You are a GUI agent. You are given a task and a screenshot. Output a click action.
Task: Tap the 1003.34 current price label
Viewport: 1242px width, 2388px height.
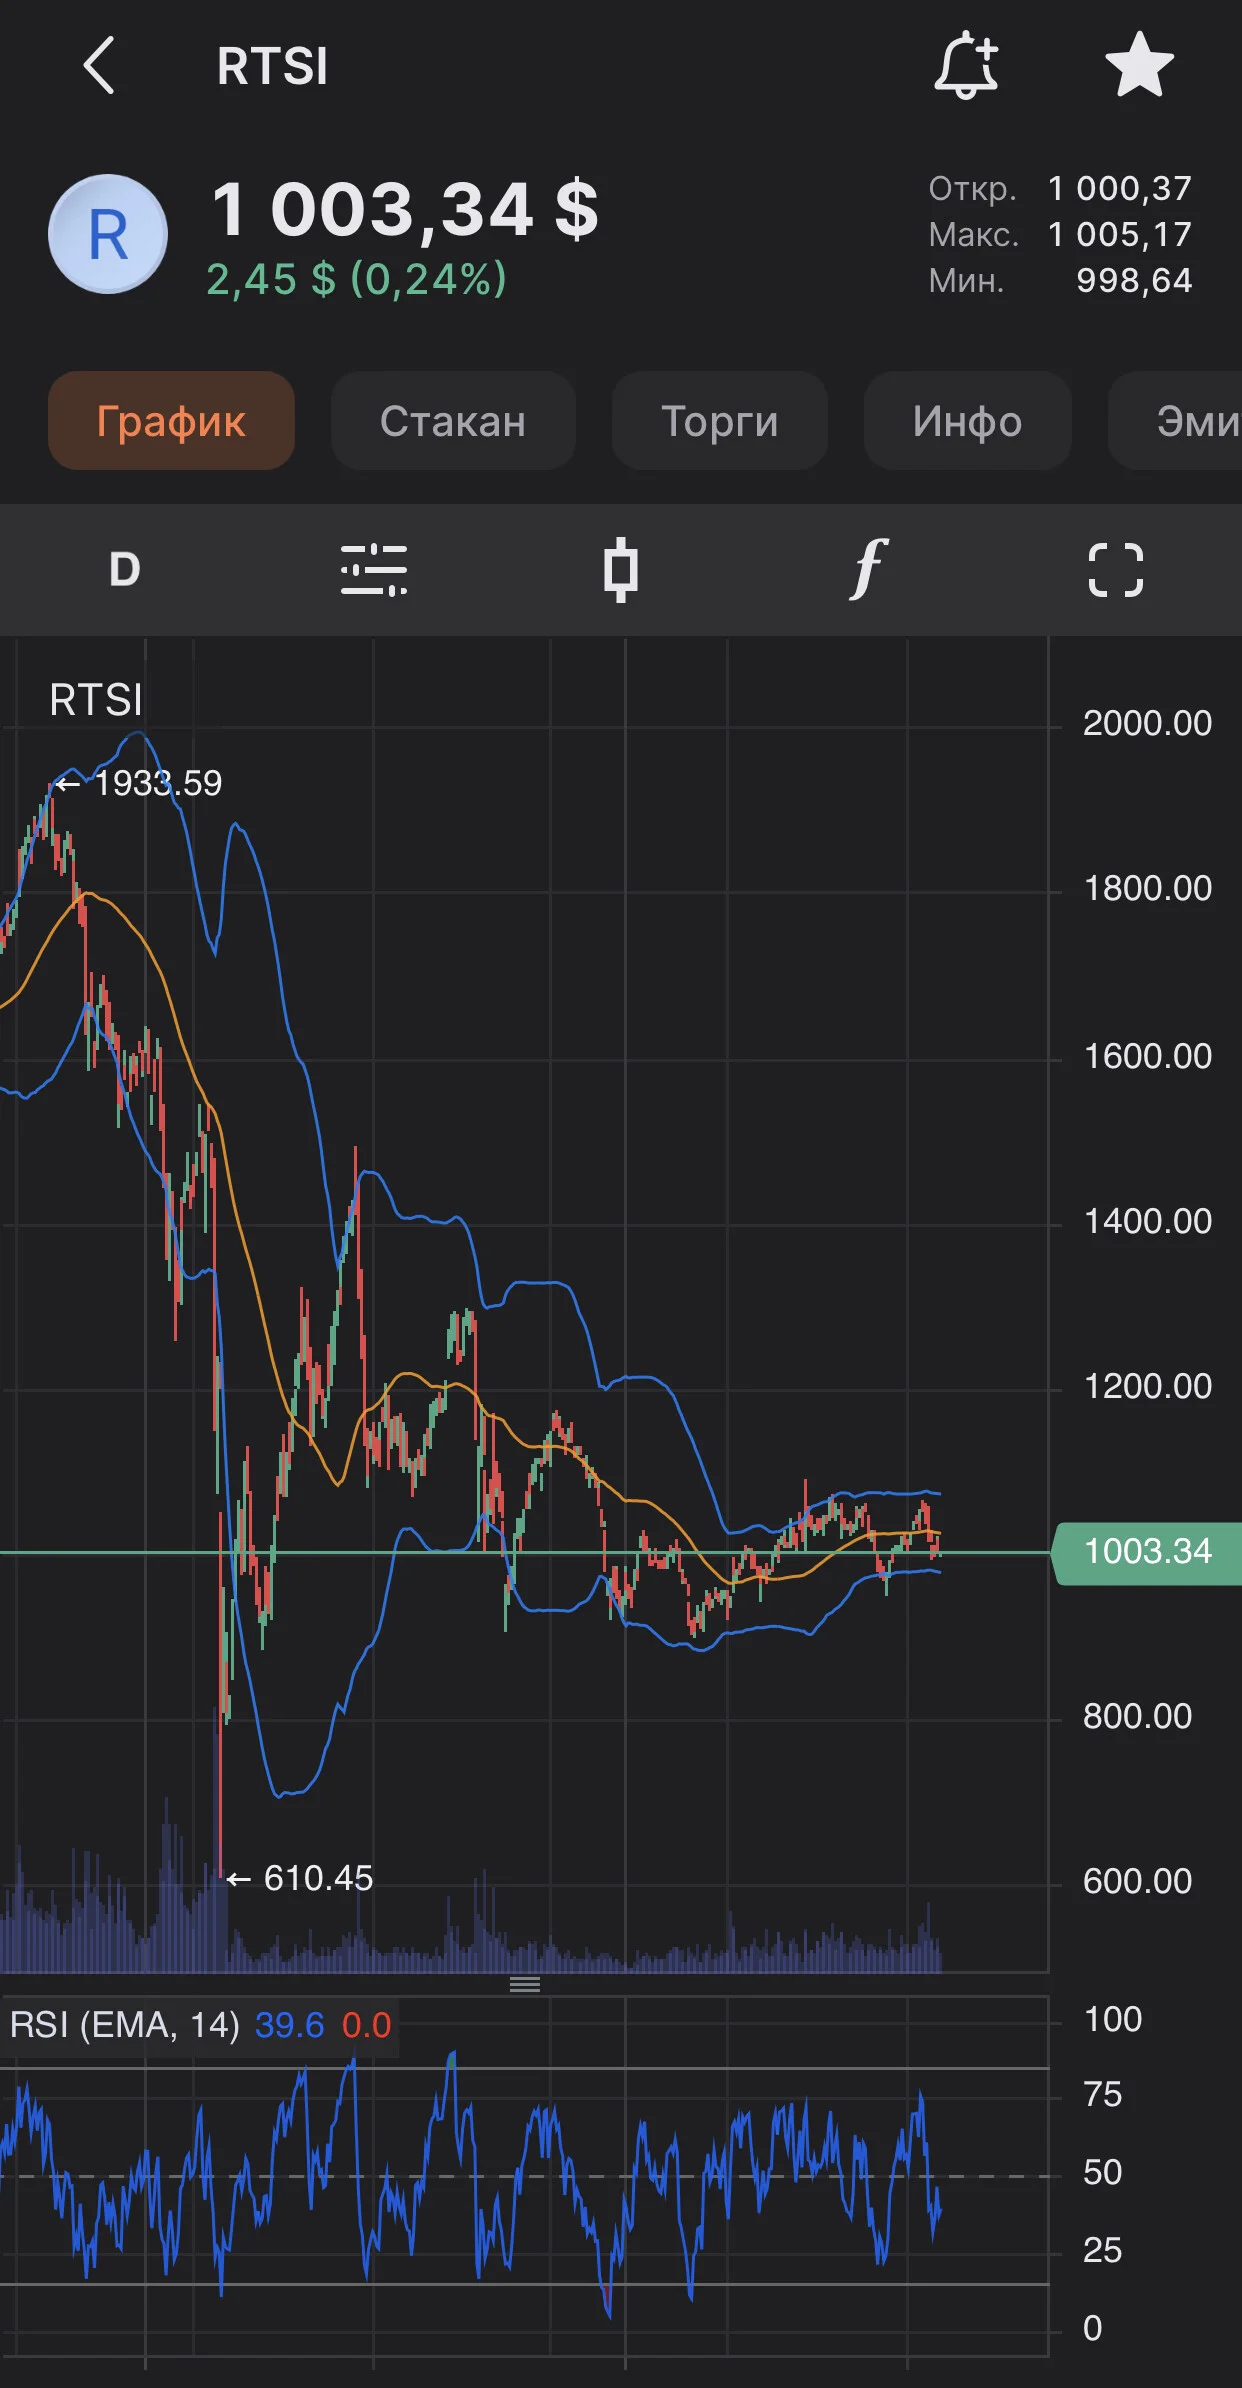(1147, 1552)
